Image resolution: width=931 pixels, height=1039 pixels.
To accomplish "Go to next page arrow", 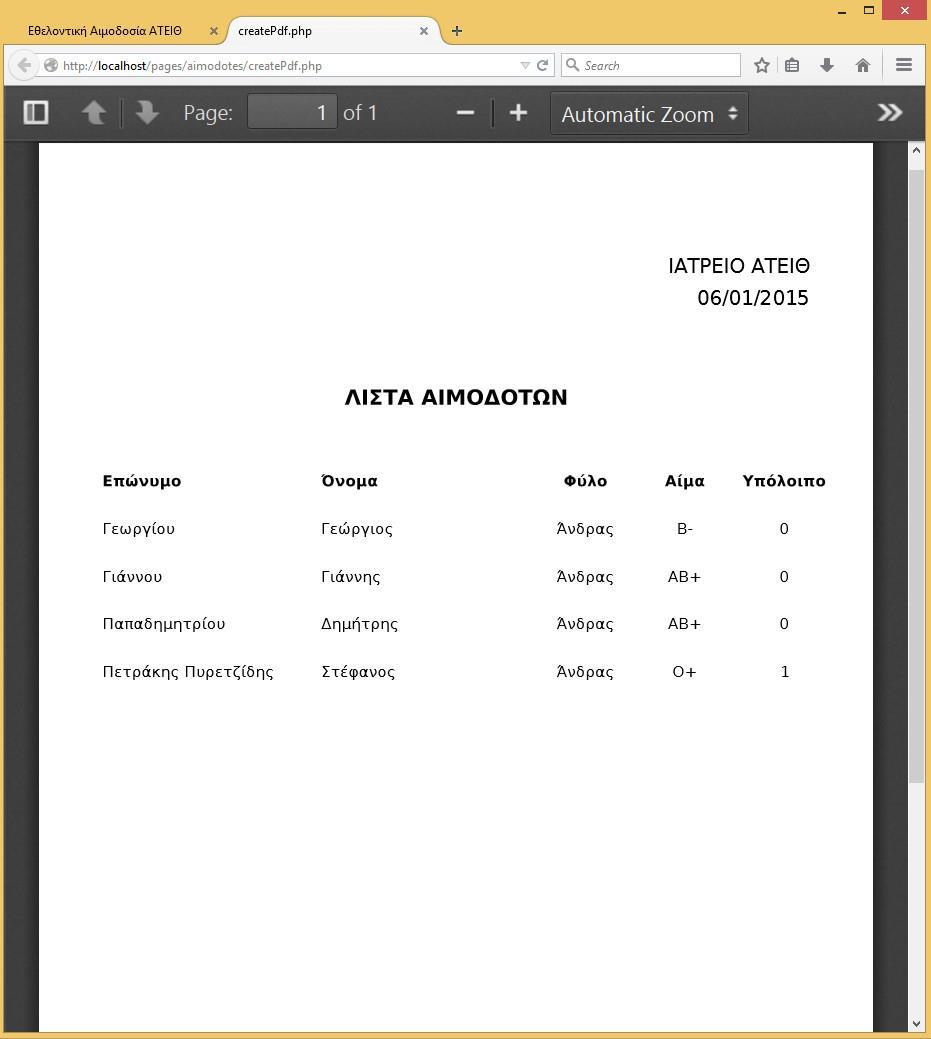I will point(146,113).
